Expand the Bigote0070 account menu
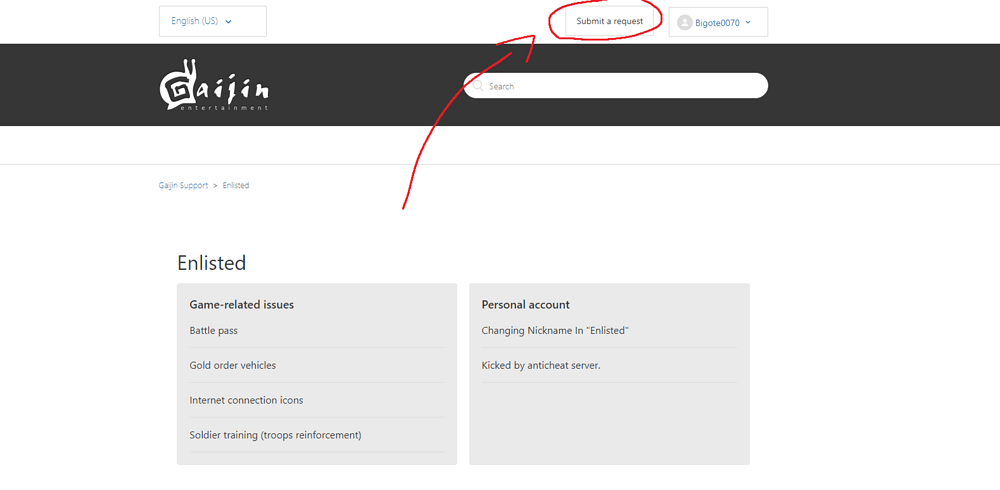The width and height of the screenshot is (1000, 490). pyautogui.click(x=718, y=22)
